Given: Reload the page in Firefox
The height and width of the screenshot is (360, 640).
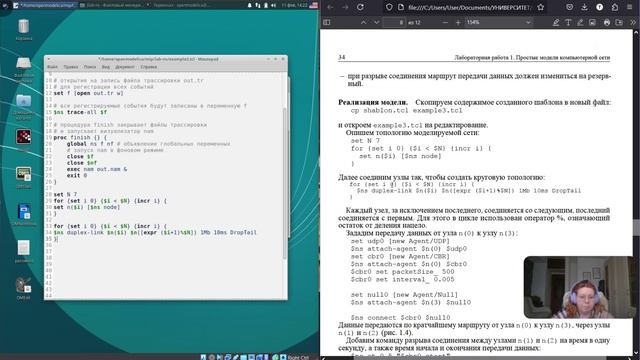Looking at the screenshot, I should tap(360, 7).
